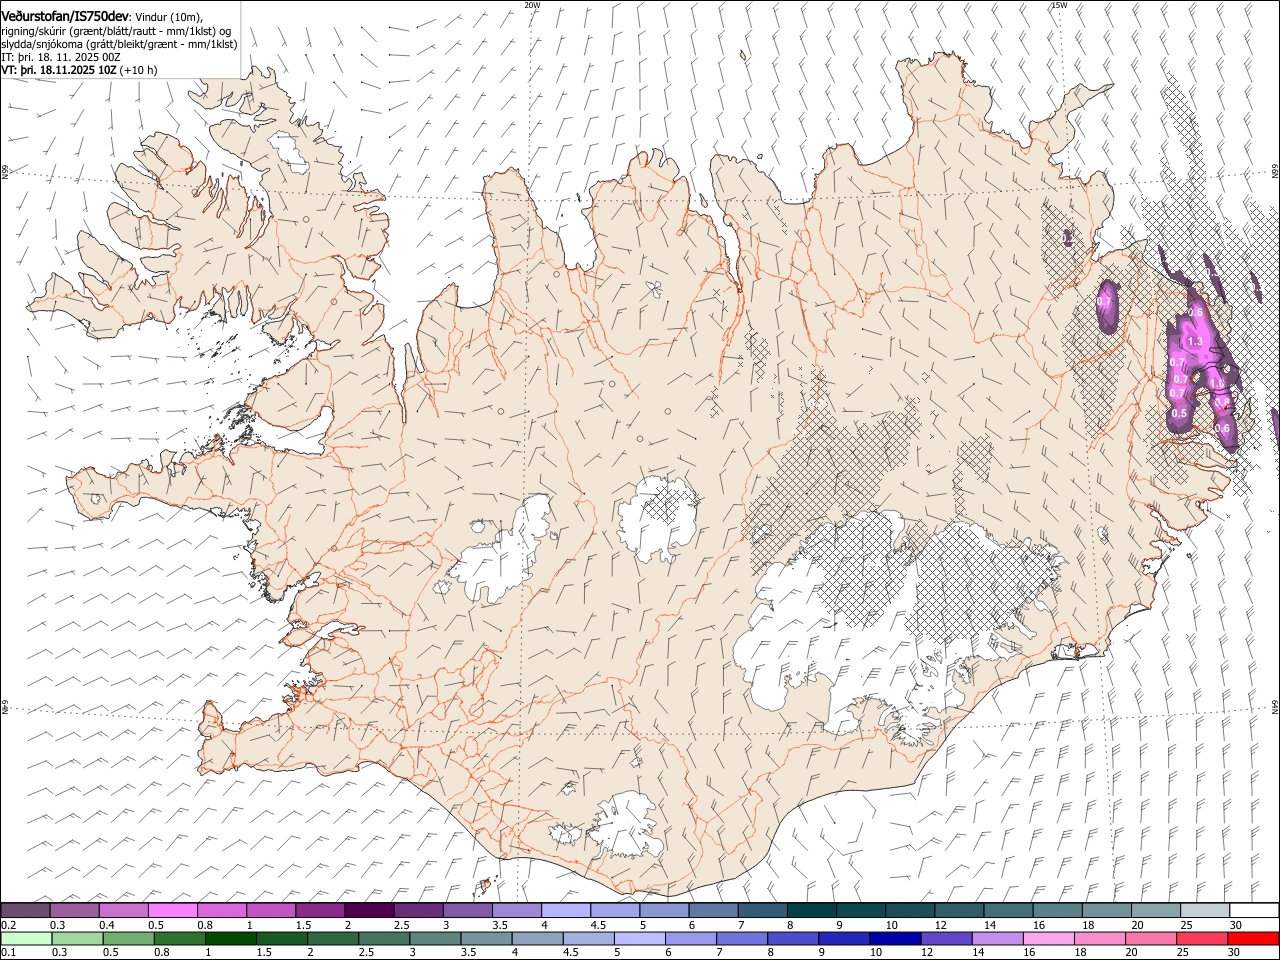
Task: Click the light grey 25 snow legend swatch
Action: pos(1205,911)
